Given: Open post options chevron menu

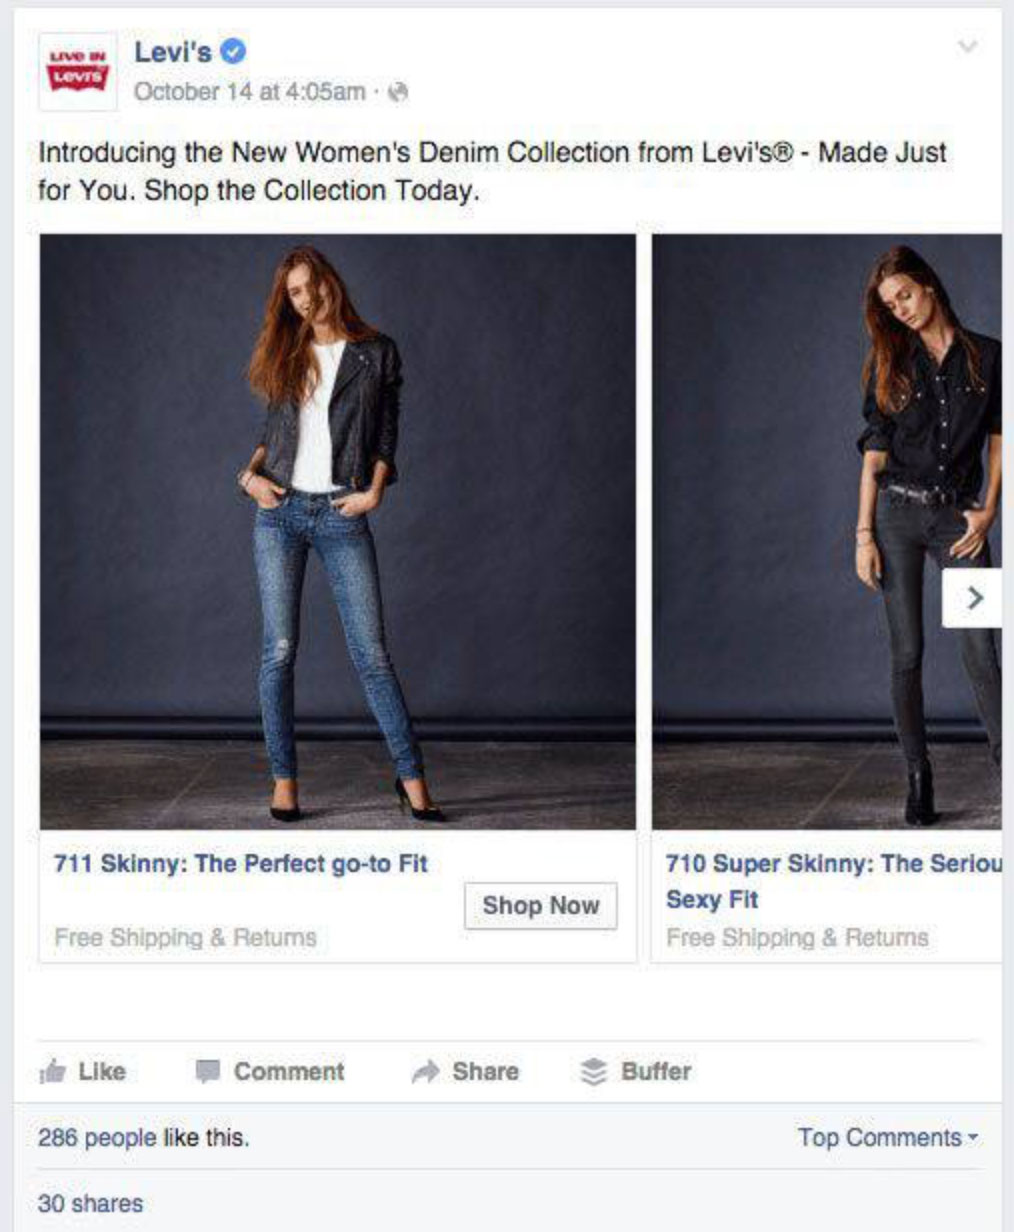Looking at the screenshot, I should (966, 47).
